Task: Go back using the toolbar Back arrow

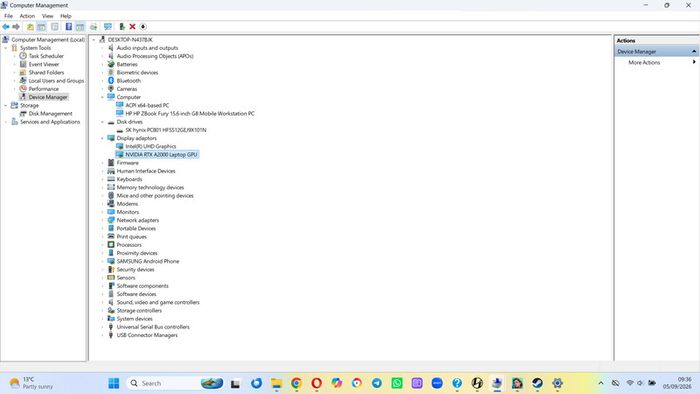Action: [x=6, y=27]
